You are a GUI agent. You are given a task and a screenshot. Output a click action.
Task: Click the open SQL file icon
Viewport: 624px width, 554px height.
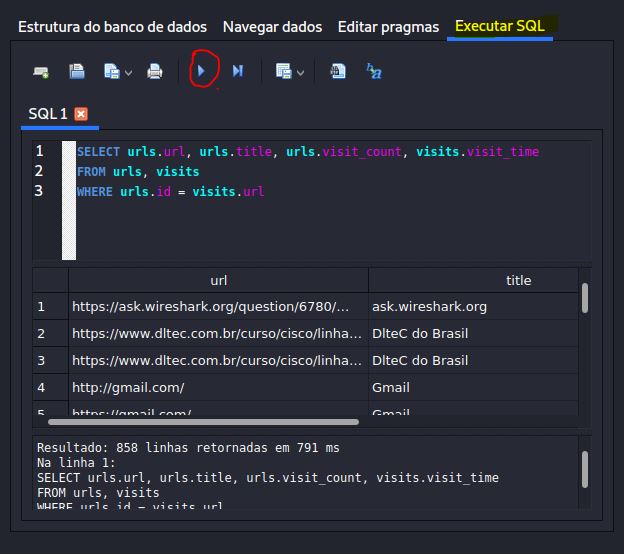[77, 71]
